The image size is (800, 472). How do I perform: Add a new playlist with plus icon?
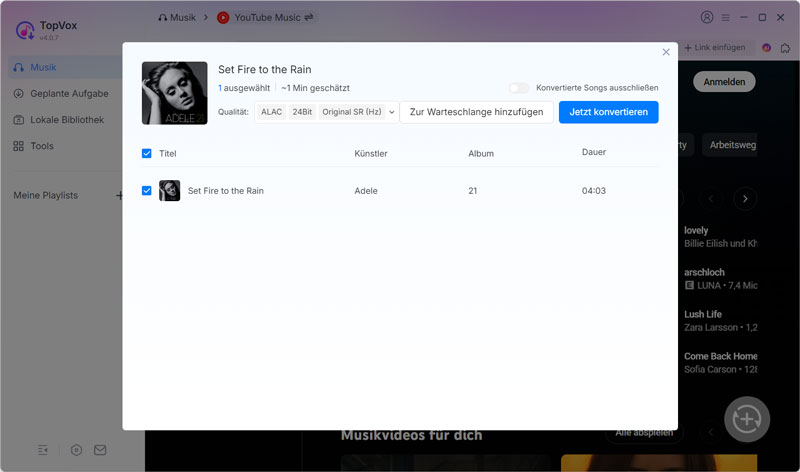(120, 195)
